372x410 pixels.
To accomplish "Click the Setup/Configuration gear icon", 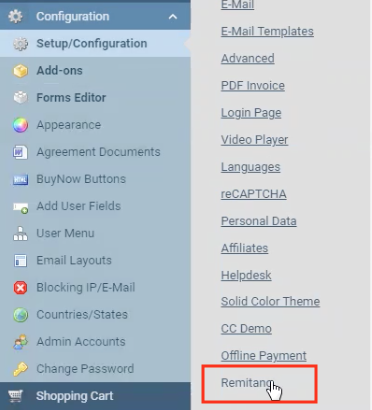I will tap(20, 44).
